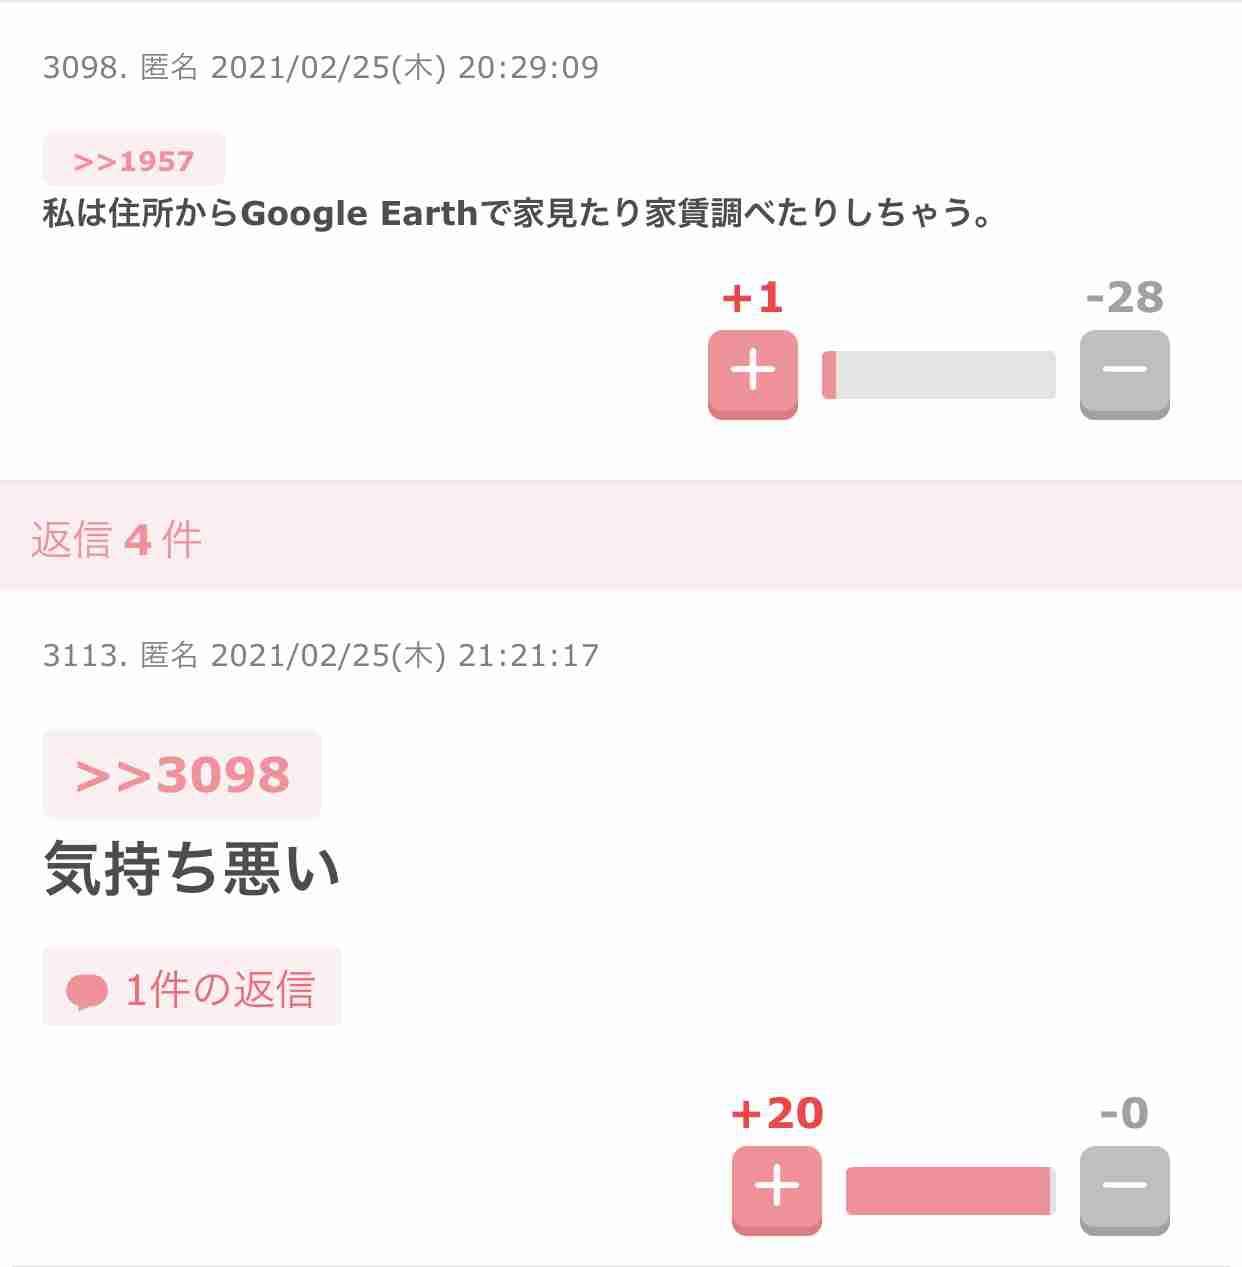Screen dimensions: 1242x1267
Task: Select the -28 vote count
Action: click(x=1124, y=298)
